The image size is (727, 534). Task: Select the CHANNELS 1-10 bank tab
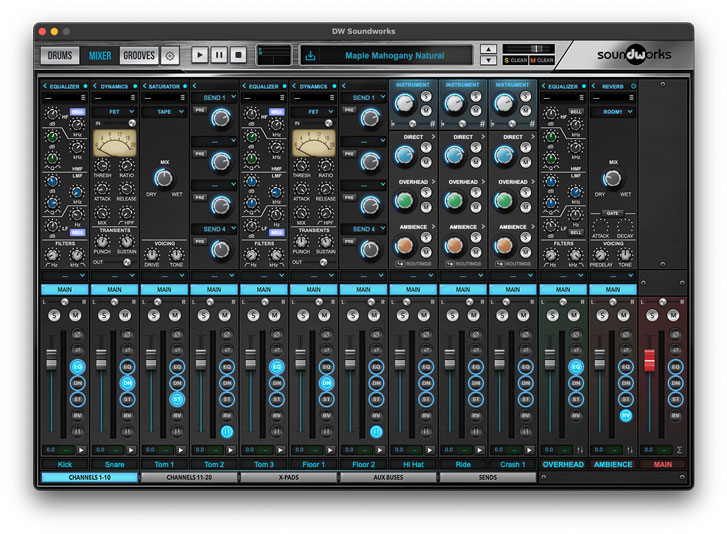89,477
